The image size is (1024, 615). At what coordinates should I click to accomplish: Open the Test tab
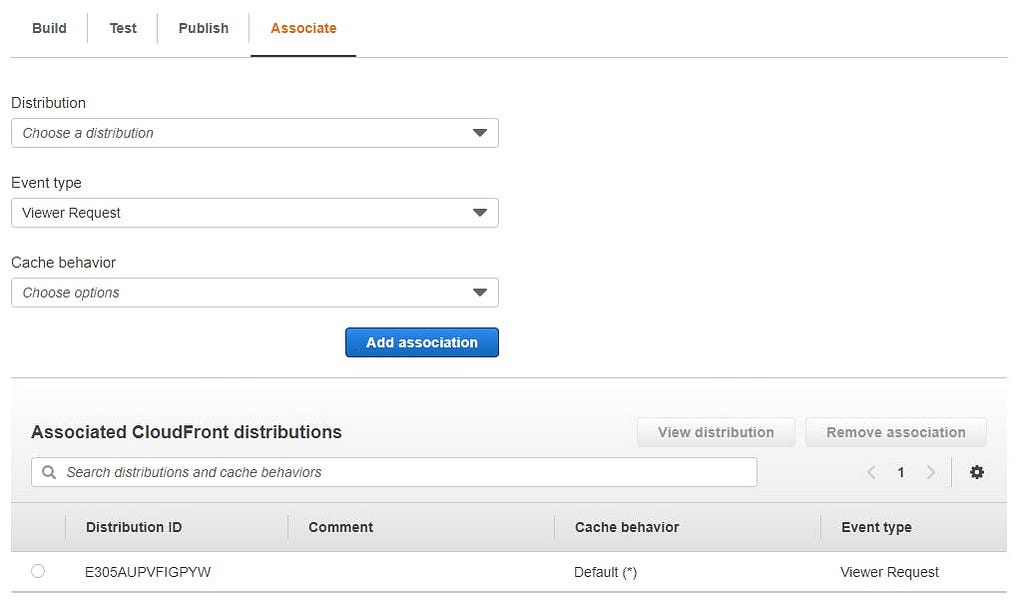[x=123, y=28]
